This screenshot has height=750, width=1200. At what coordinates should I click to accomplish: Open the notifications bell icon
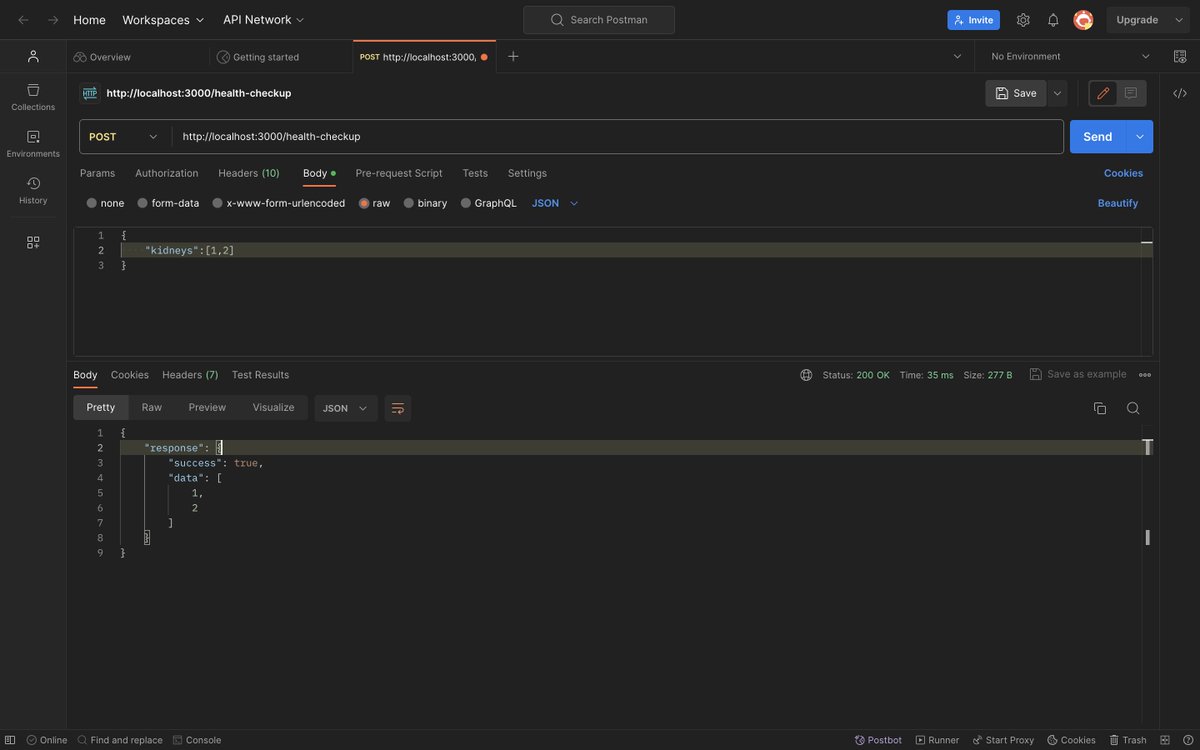click(x=1053, y=20)
